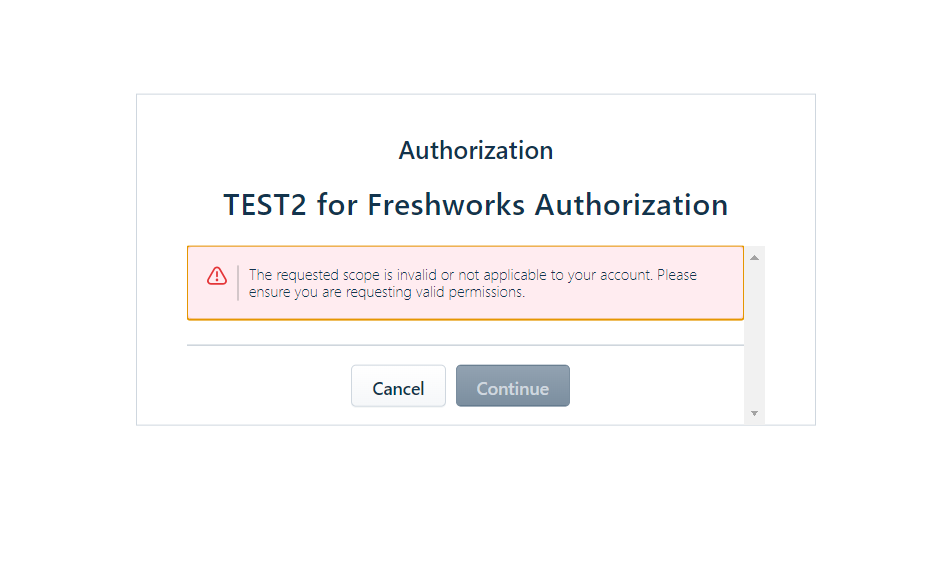945x576 pixels.
Task: Click the scrollbar down arrow
Action: (x=754, y=413)
